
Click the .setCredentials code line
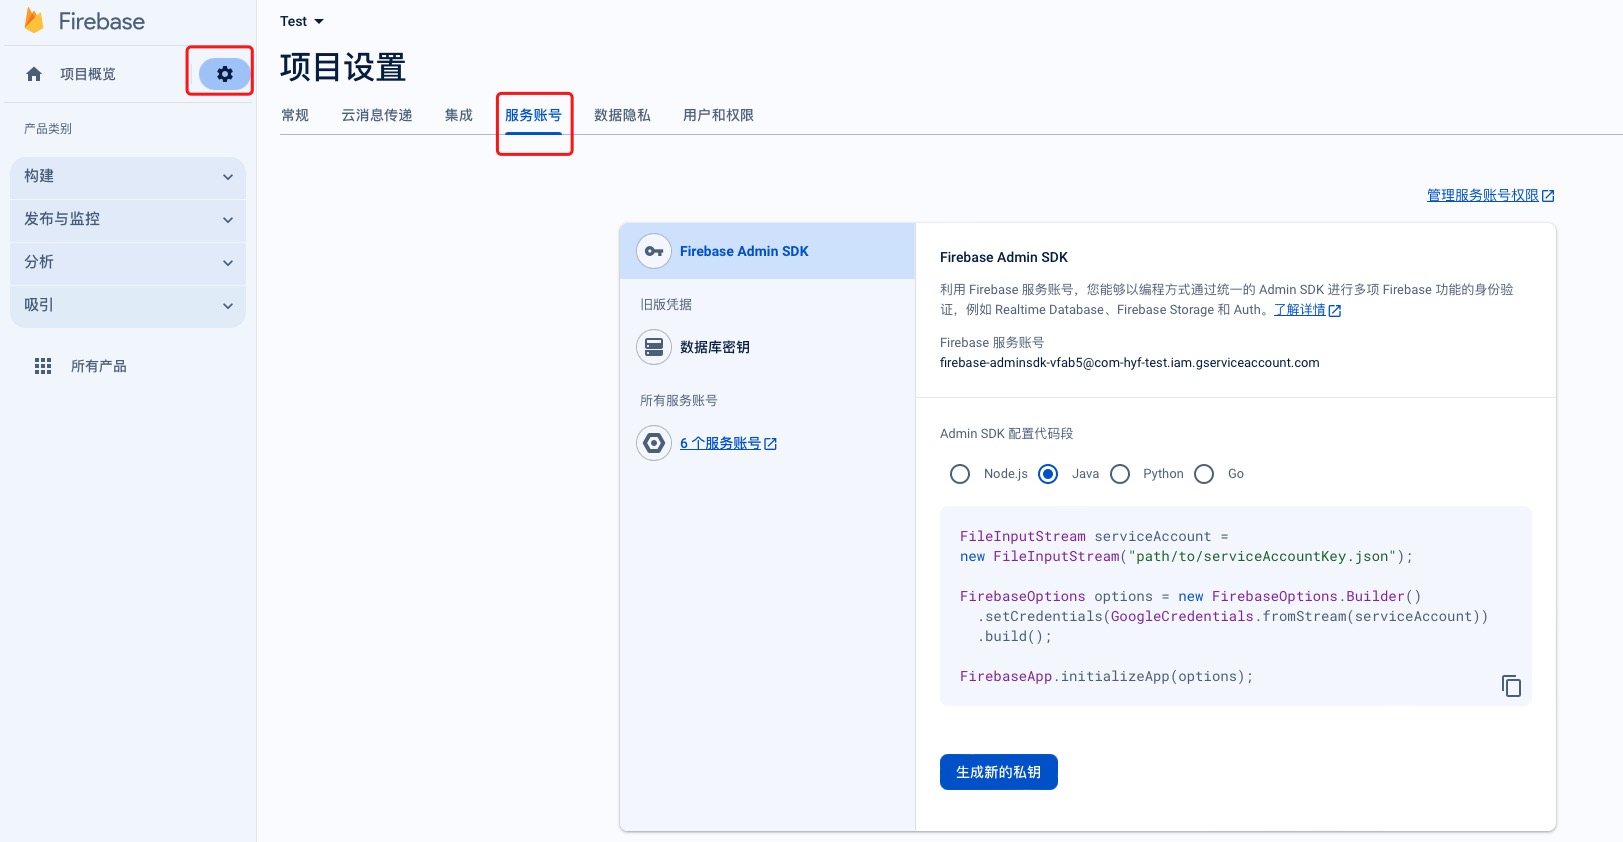pyautogui.click(x=1233, y=617)
